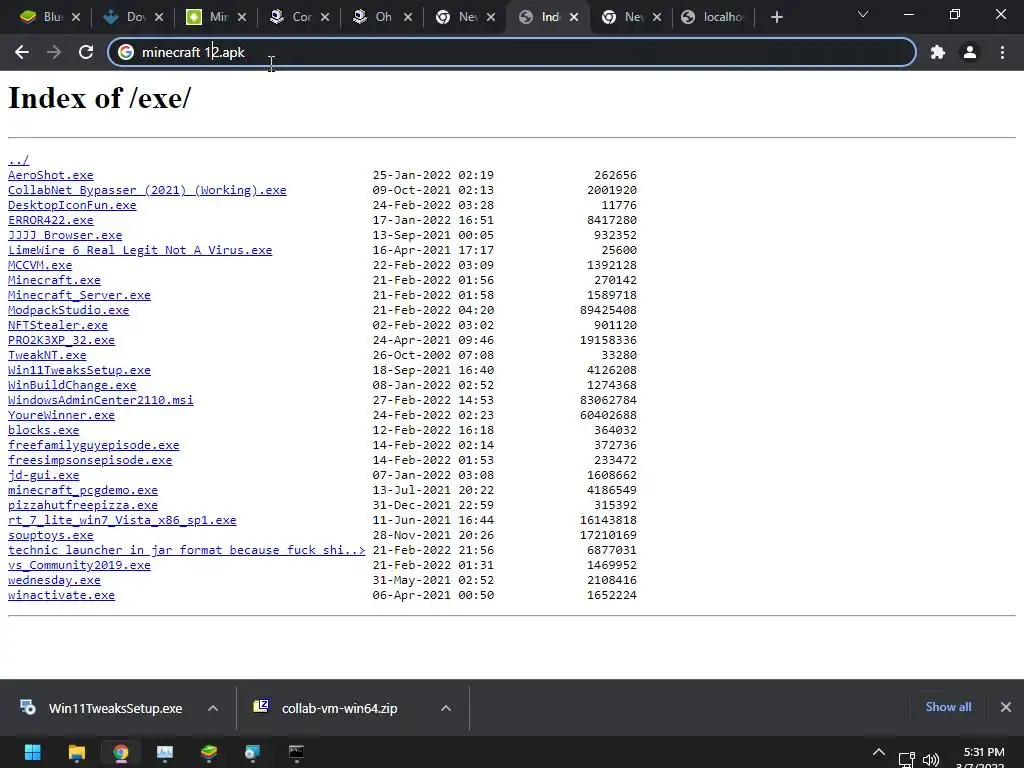This screenshot has height=768, width=1024.
Task: Click jd-gui.exe link
Action: click(43, 475)
